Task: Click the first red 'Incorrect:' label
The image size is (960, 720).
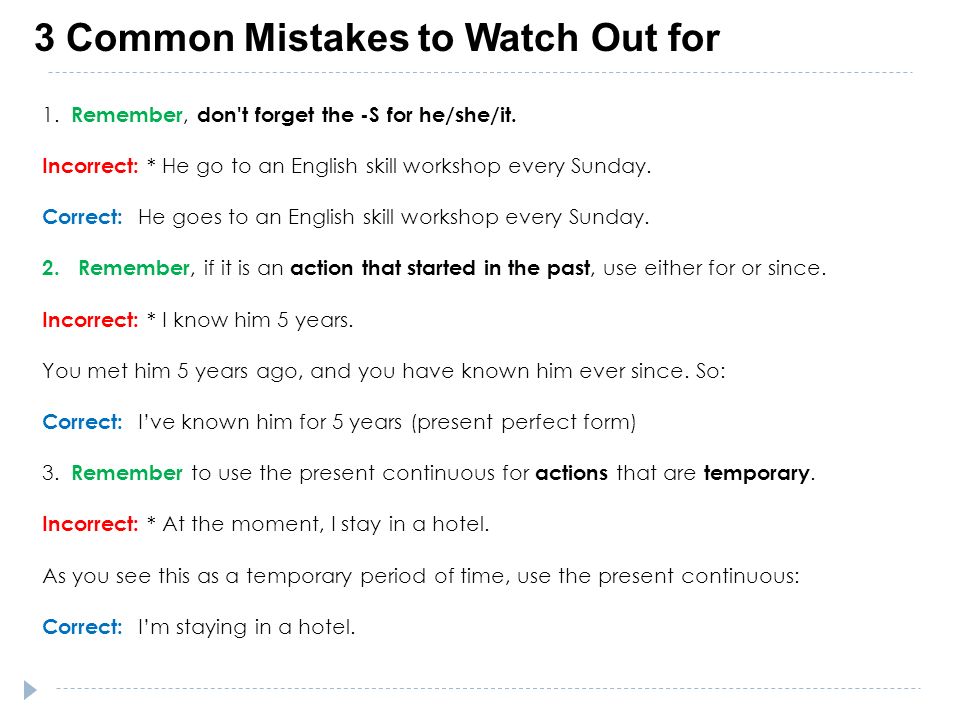Action: click(x=90, y=166)
